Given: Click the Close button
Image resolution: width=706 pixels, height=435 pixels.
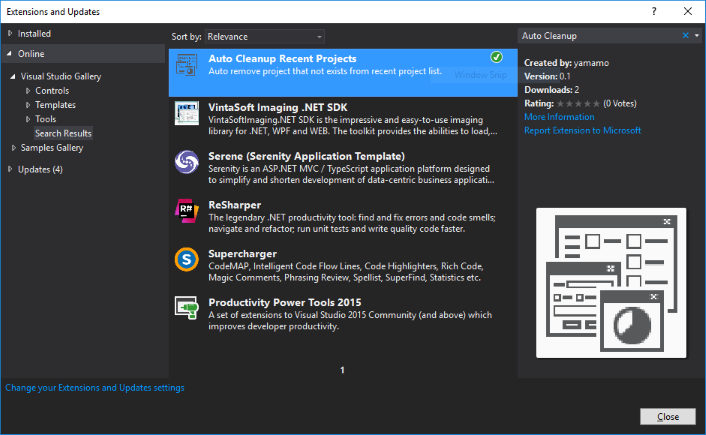Looking at the screenshot, I should [x=668, y=417].
